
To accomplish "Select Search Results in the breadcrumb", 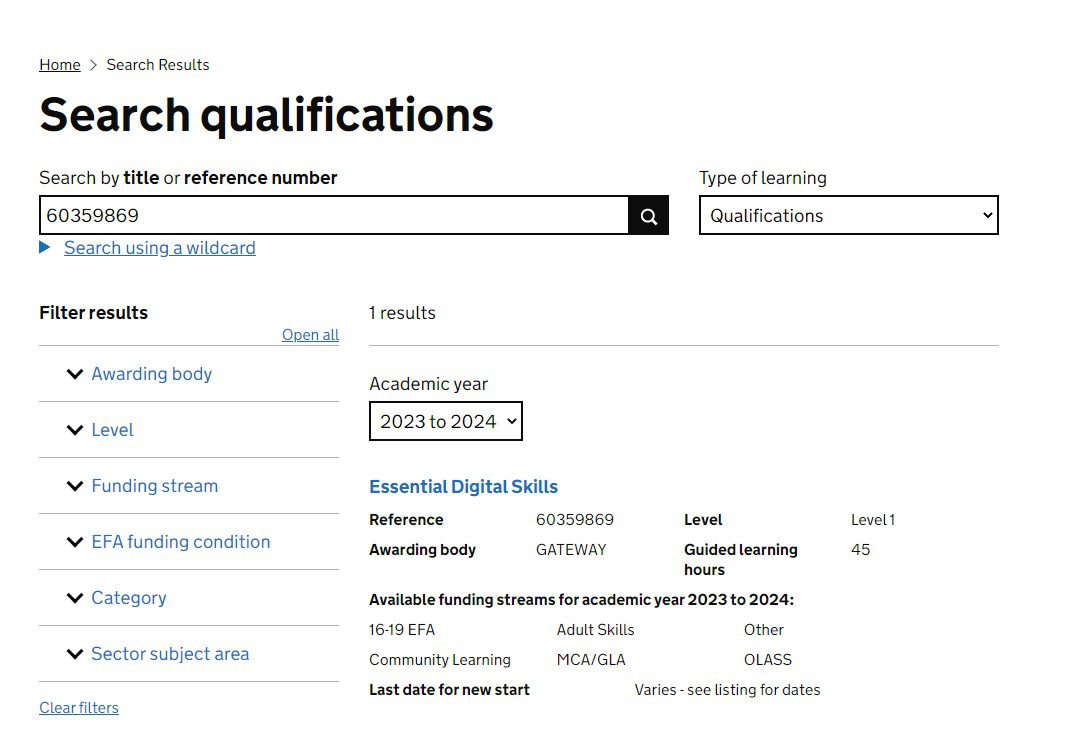I will (157, 64).
